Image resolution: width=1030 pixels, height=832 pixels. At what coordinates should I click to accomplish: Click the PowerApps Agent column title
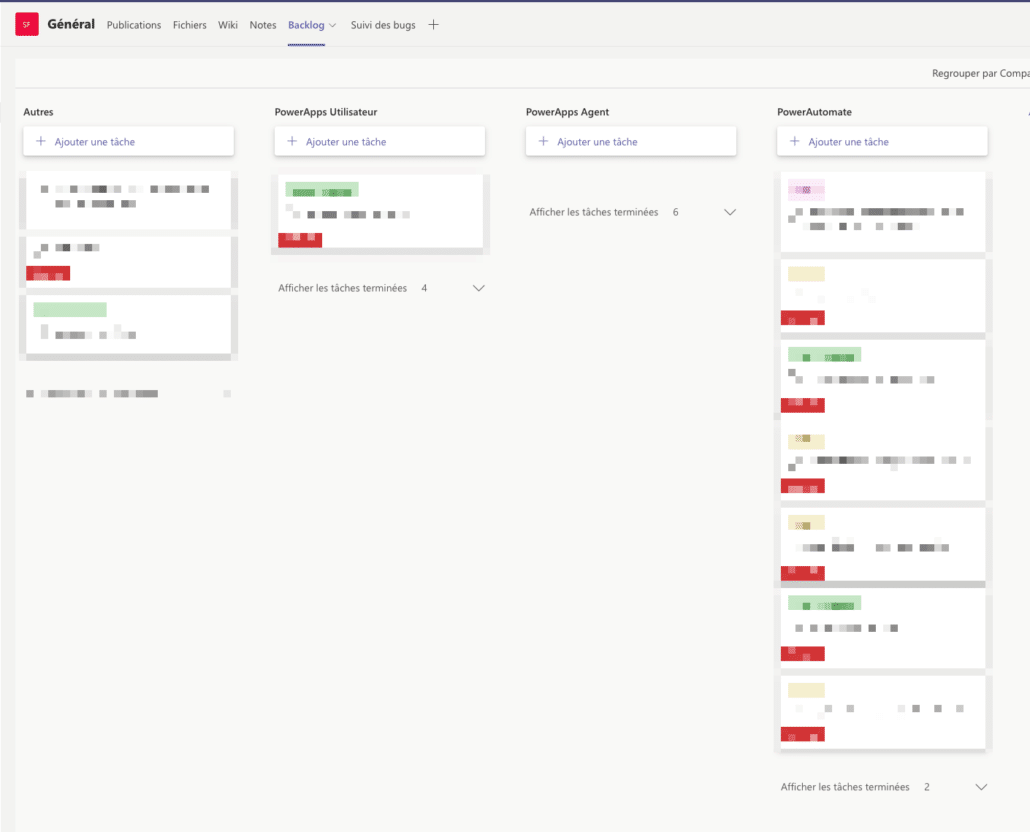click(x=568, y=112)
